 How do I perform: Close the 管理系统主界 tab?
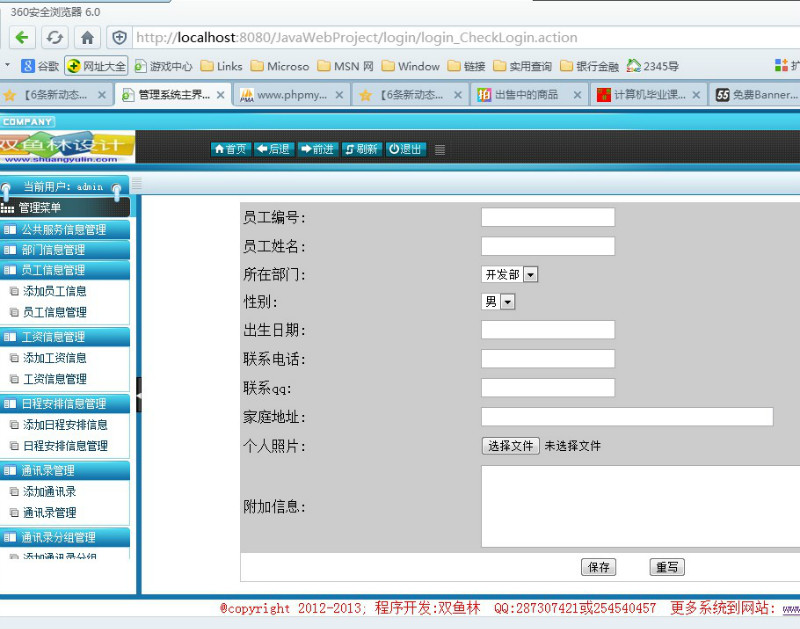[x=220, y=95]
